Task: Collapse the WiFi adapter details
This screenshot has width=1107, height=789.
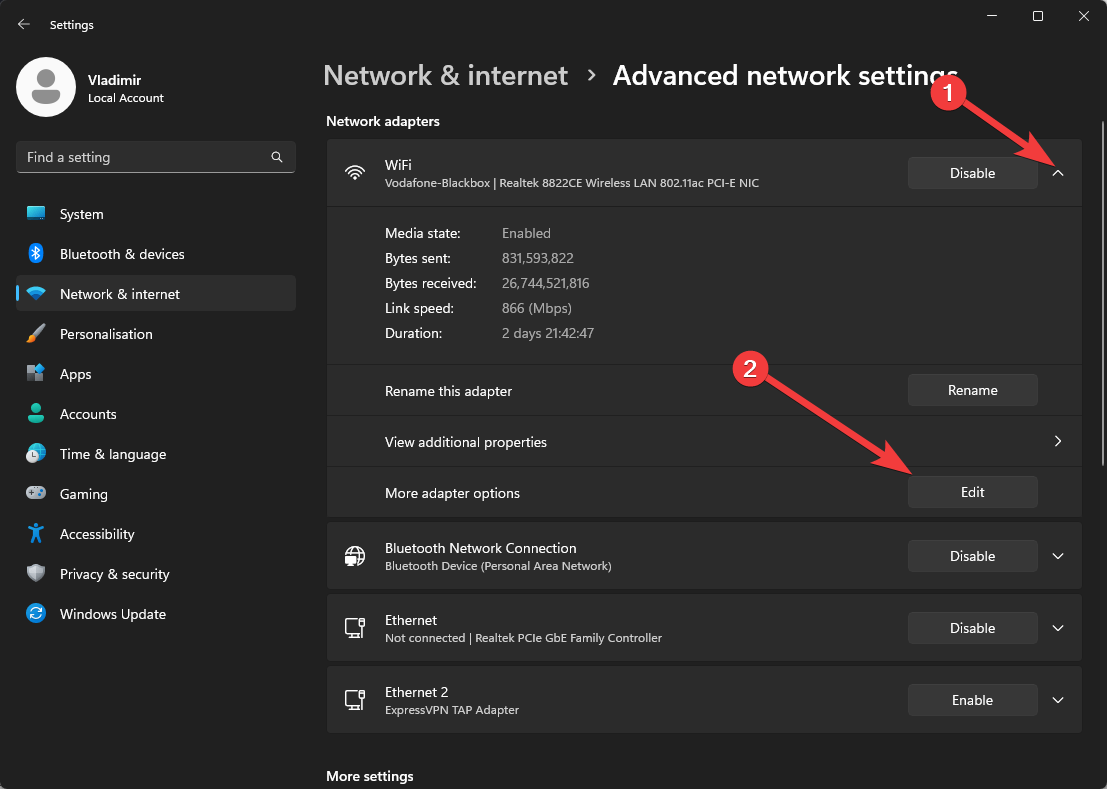Action: (1058, 173)
